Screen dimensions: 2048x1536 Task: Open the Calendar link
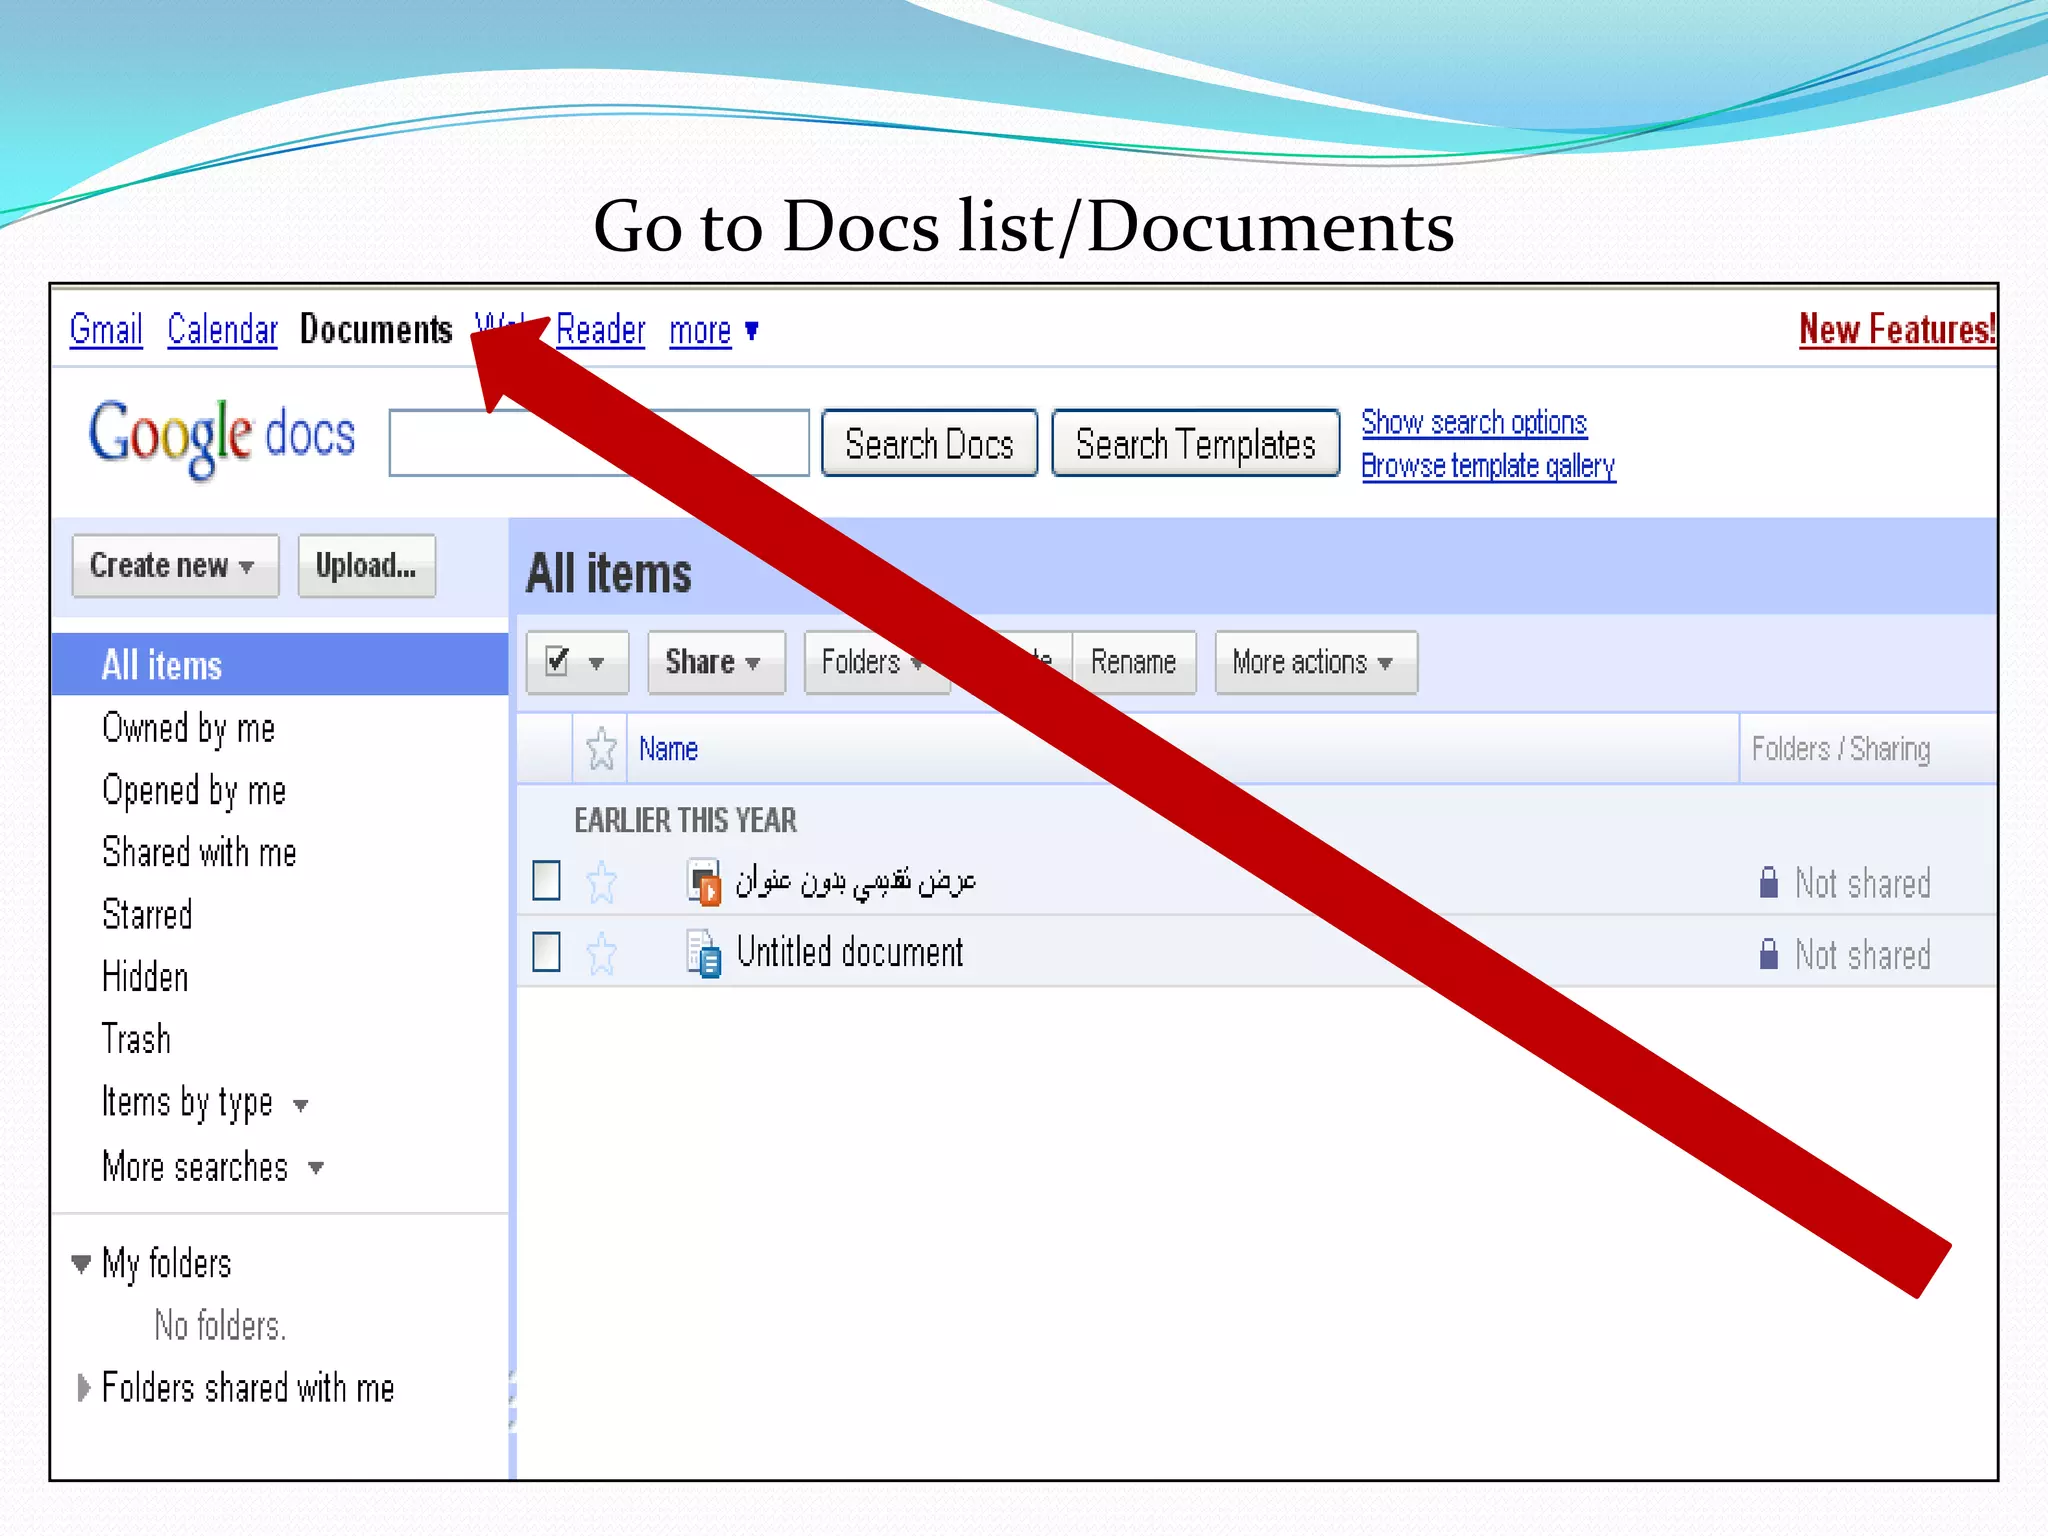click(222, 329)
